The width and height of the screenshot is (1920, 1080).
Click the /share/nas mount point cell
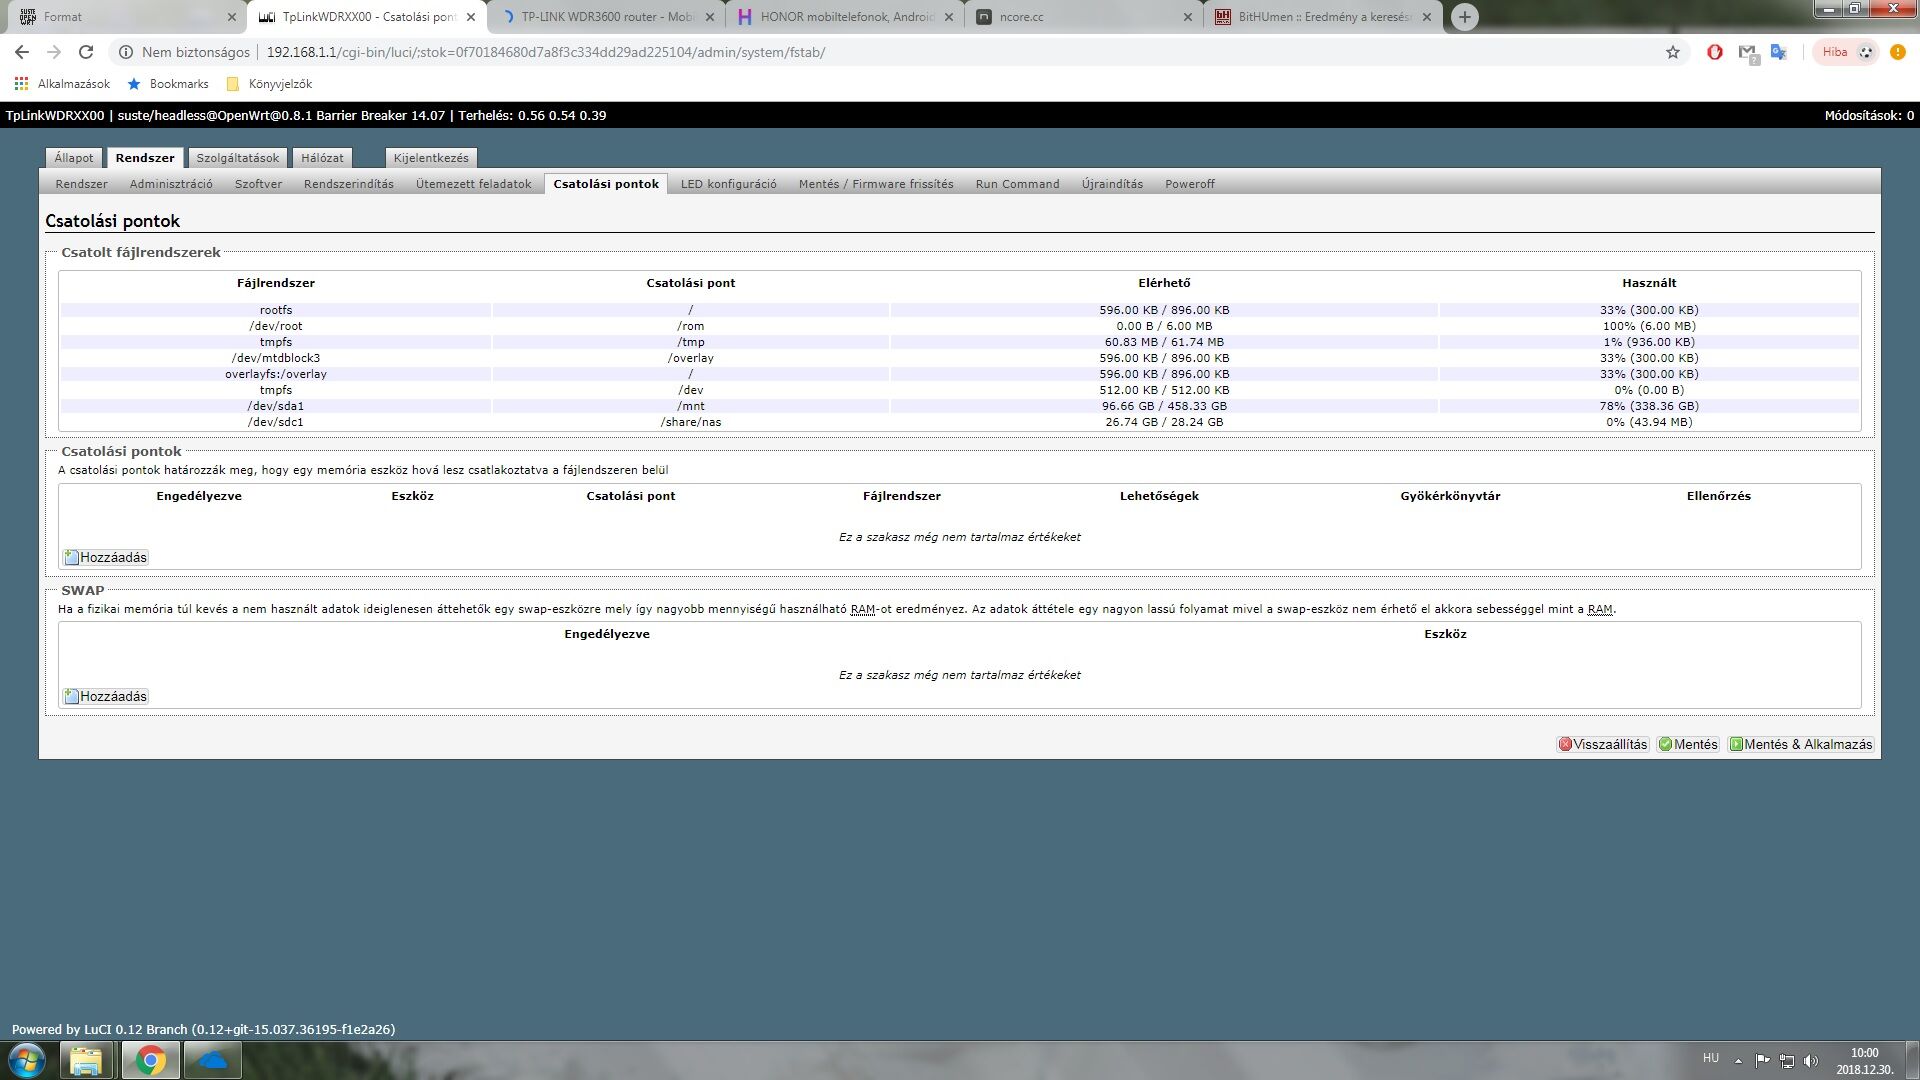point(691,422)
